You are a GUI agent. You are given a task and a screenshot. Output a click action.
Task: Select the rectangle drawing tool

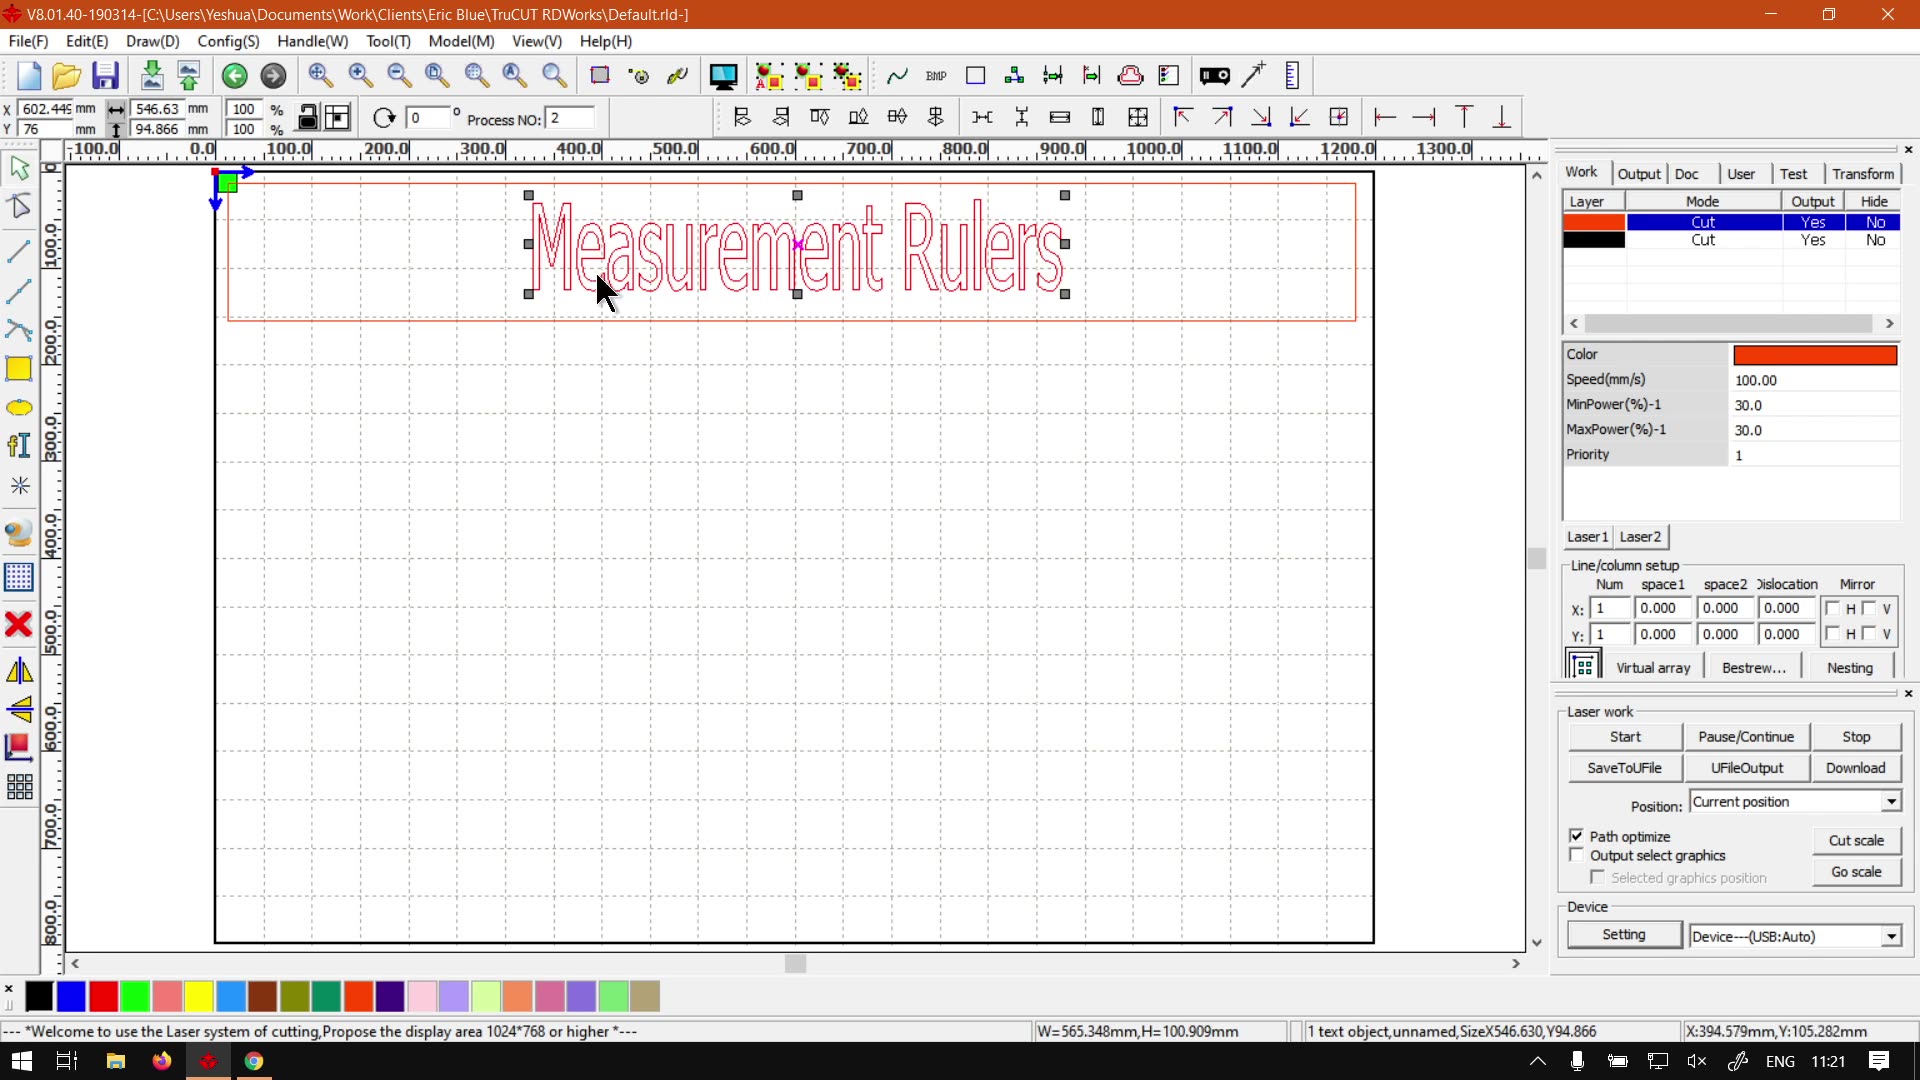tap(19, 369)
